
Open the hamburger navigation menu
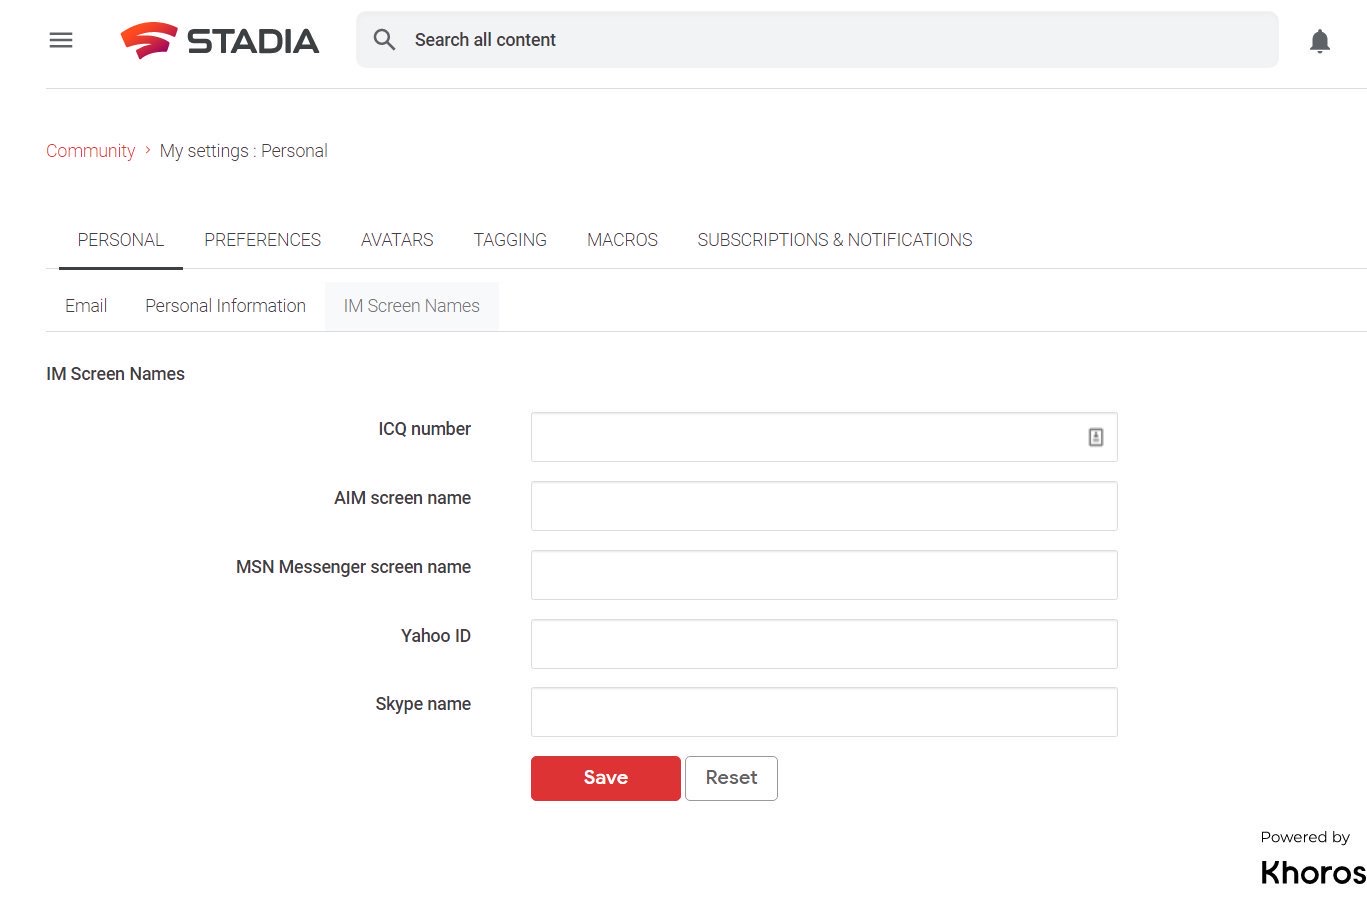pyautogui.click(x=61, y=40)
